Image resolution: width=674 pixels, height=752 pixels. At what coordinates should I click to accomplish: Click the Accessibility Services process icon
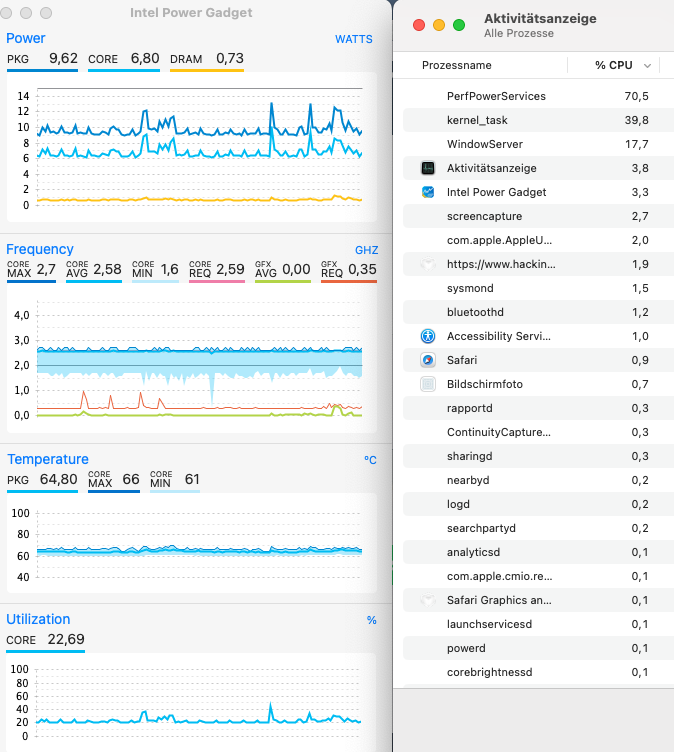(427, 336)
